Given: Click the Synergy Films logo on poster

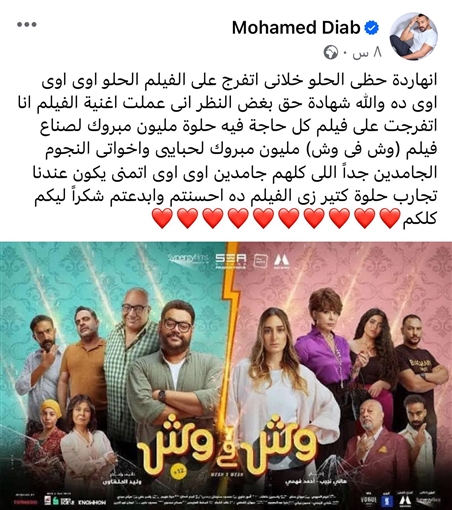Looking at the screenshot, I should pos(188,258).
